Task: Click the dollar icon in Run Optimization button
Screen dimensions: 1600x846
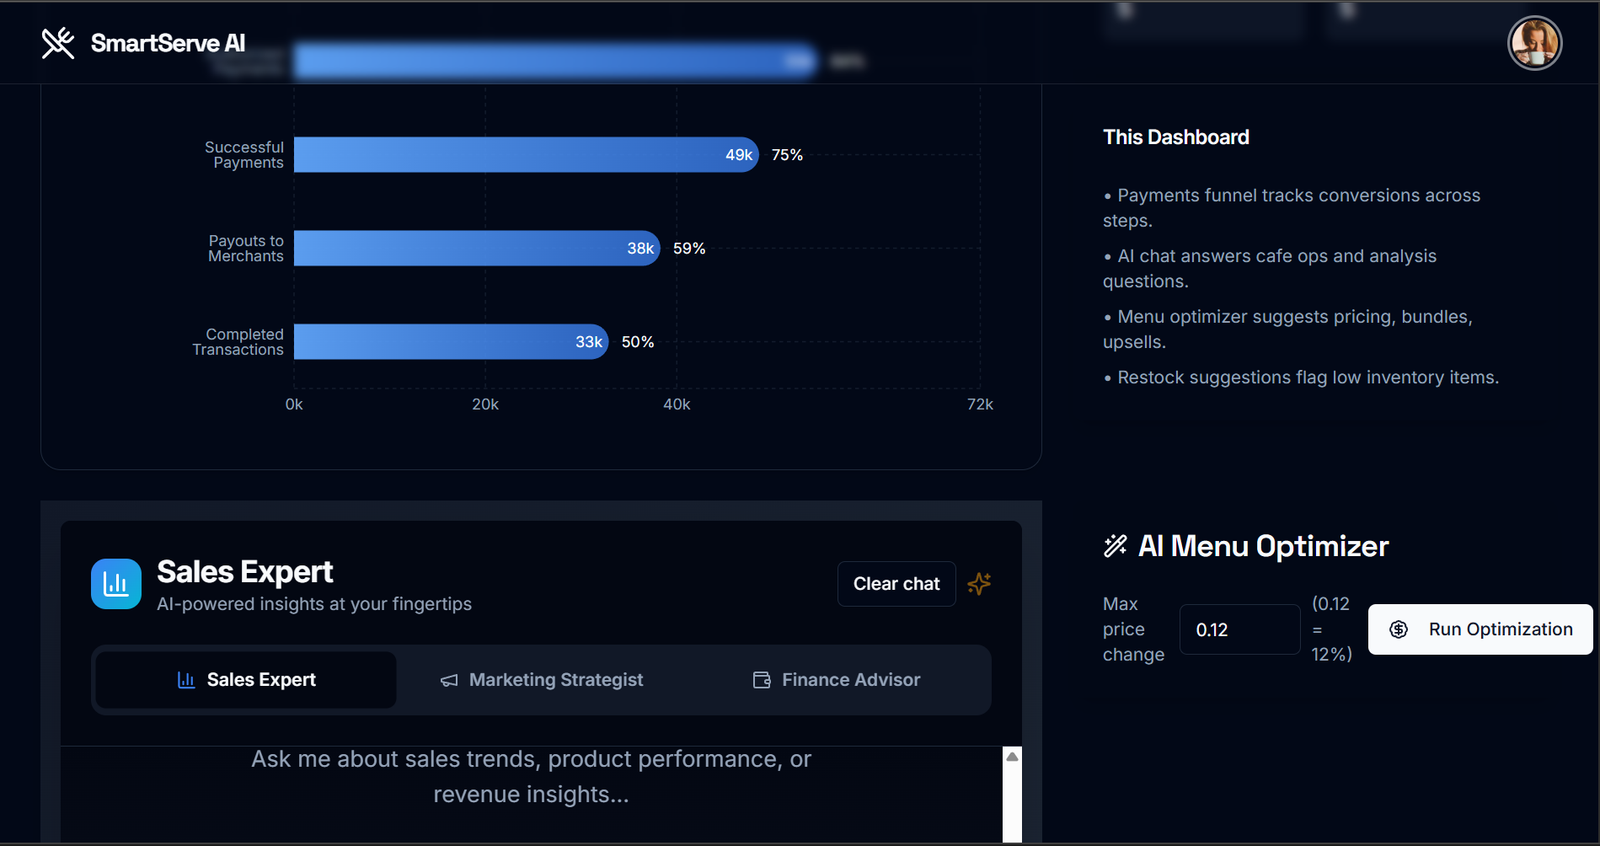Action: coord(1399,629)
